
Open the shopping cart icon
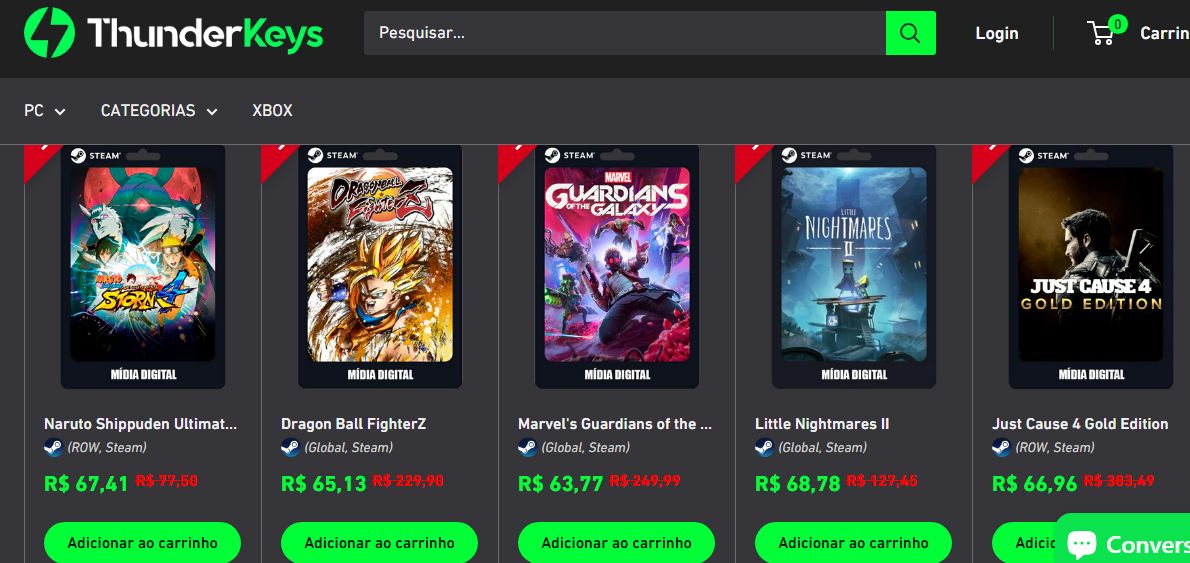coord(1100,33)
